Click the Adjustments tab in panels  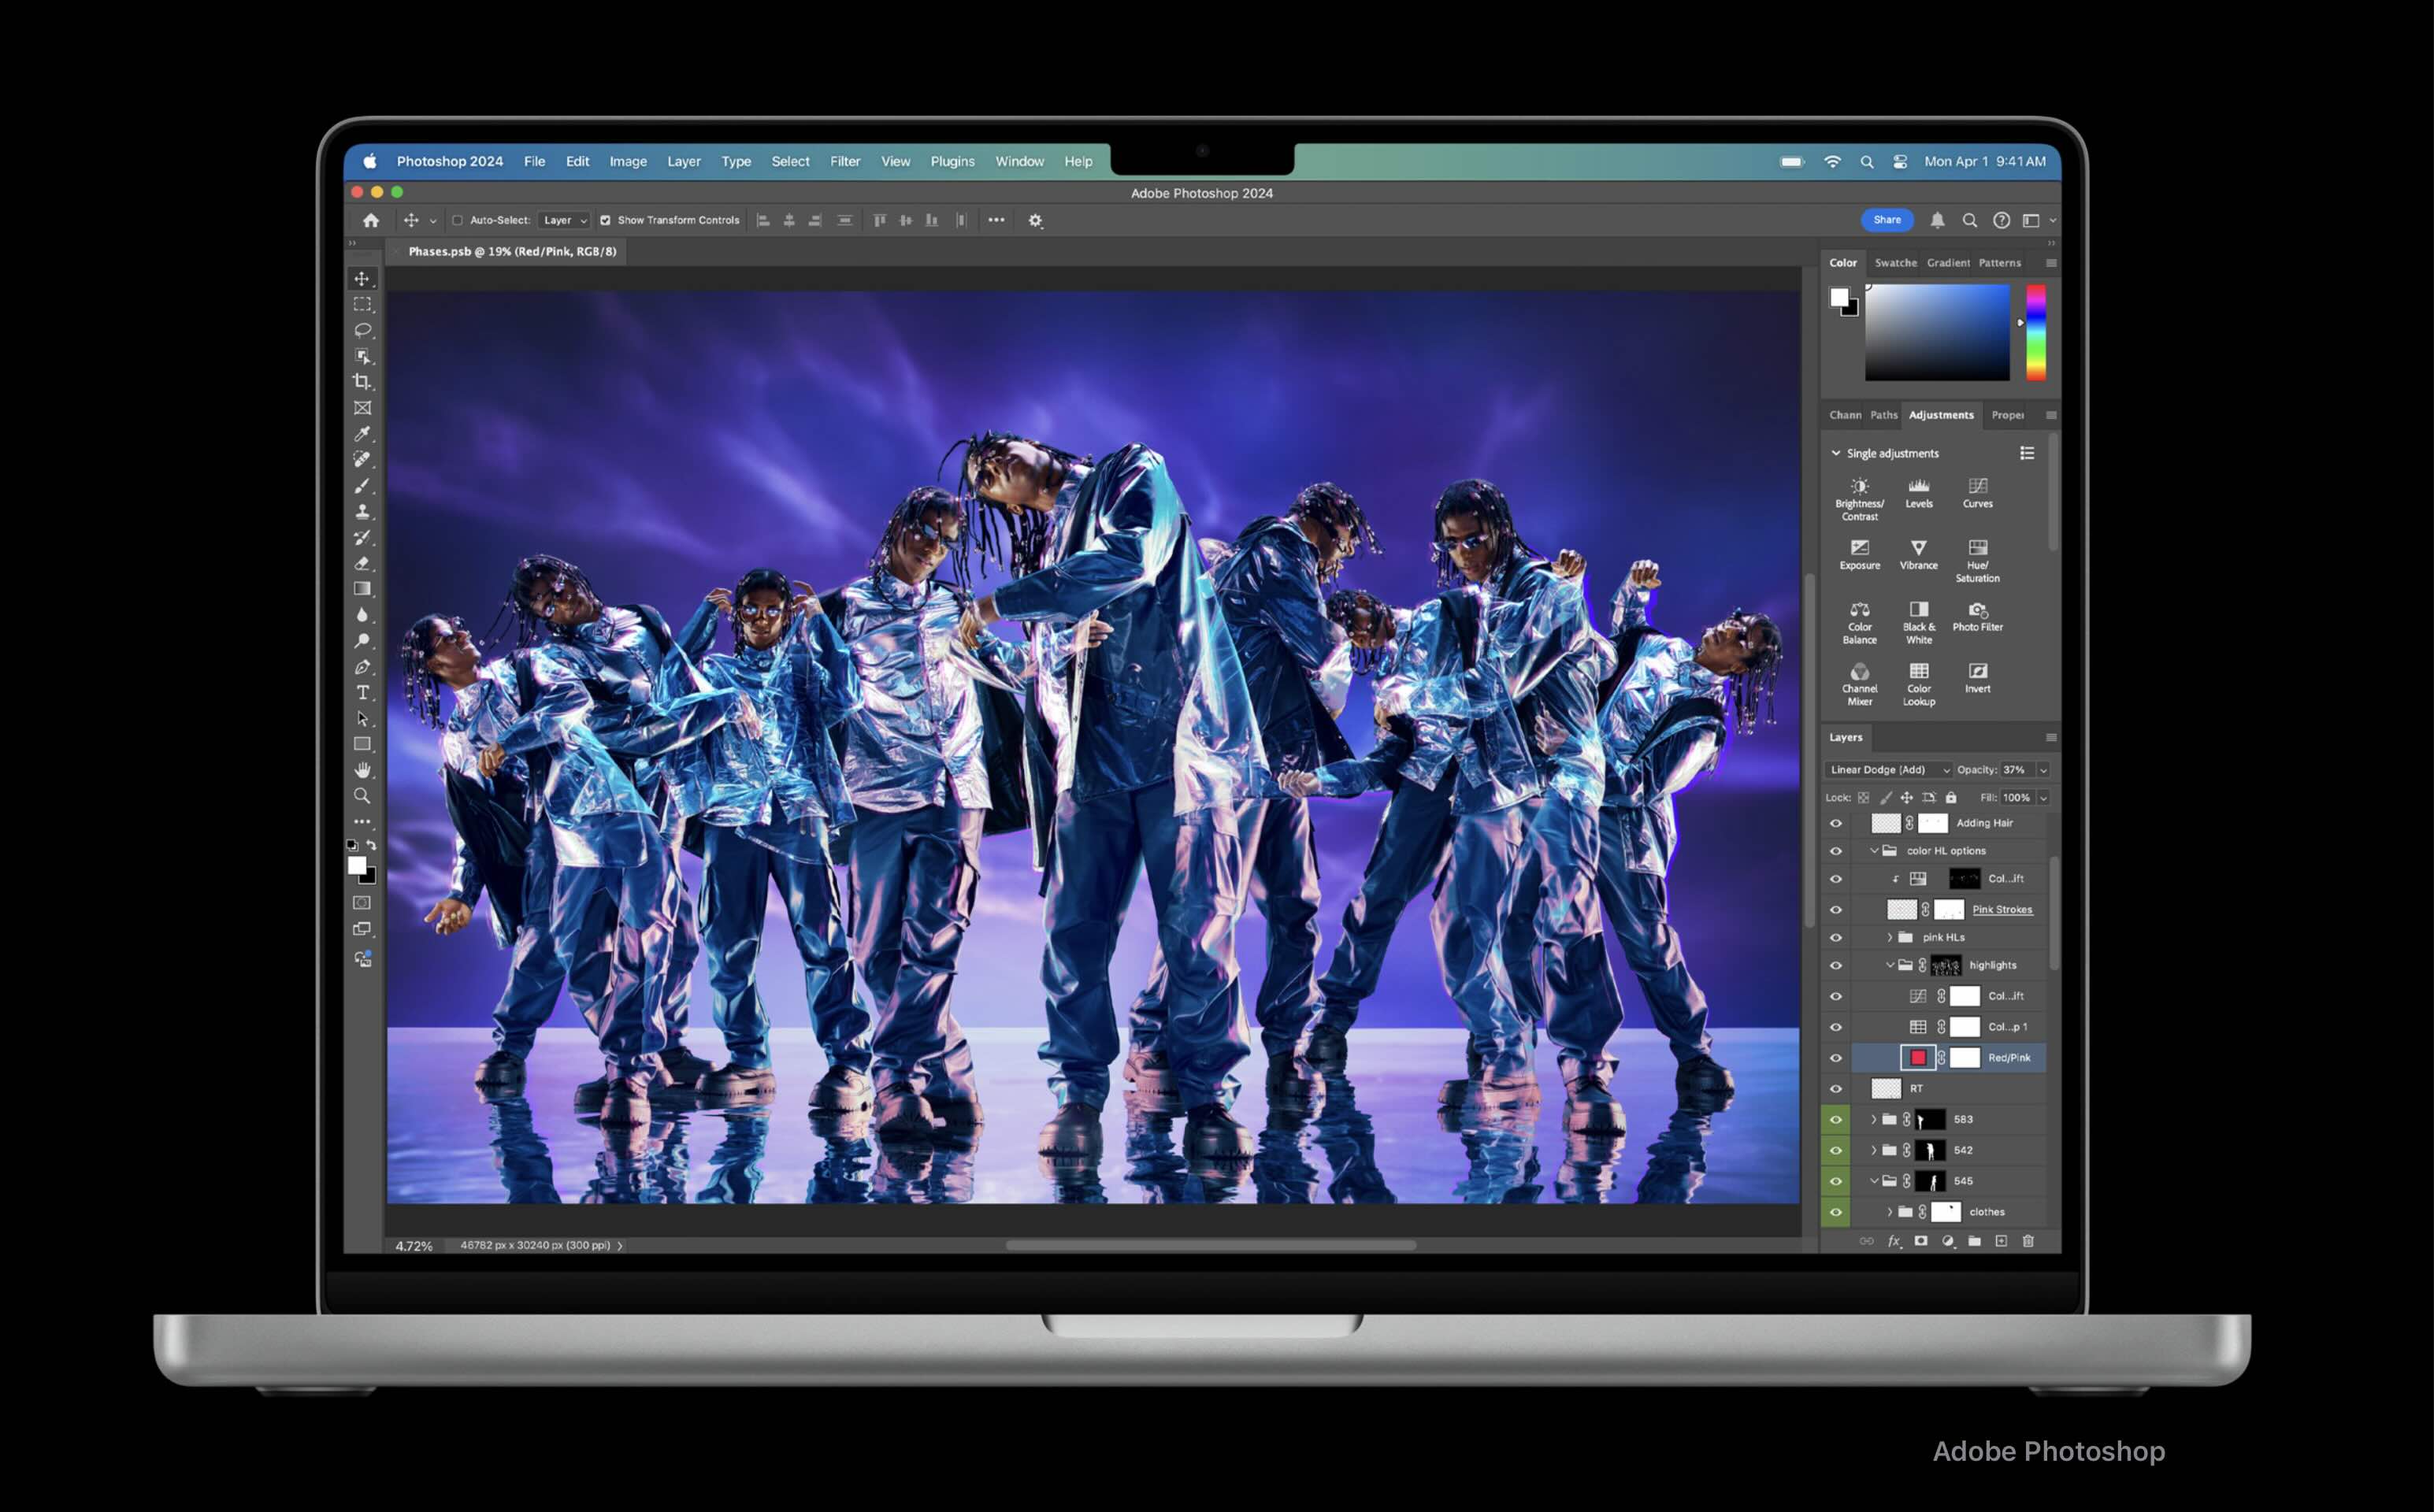click(x=1939, y=414)
